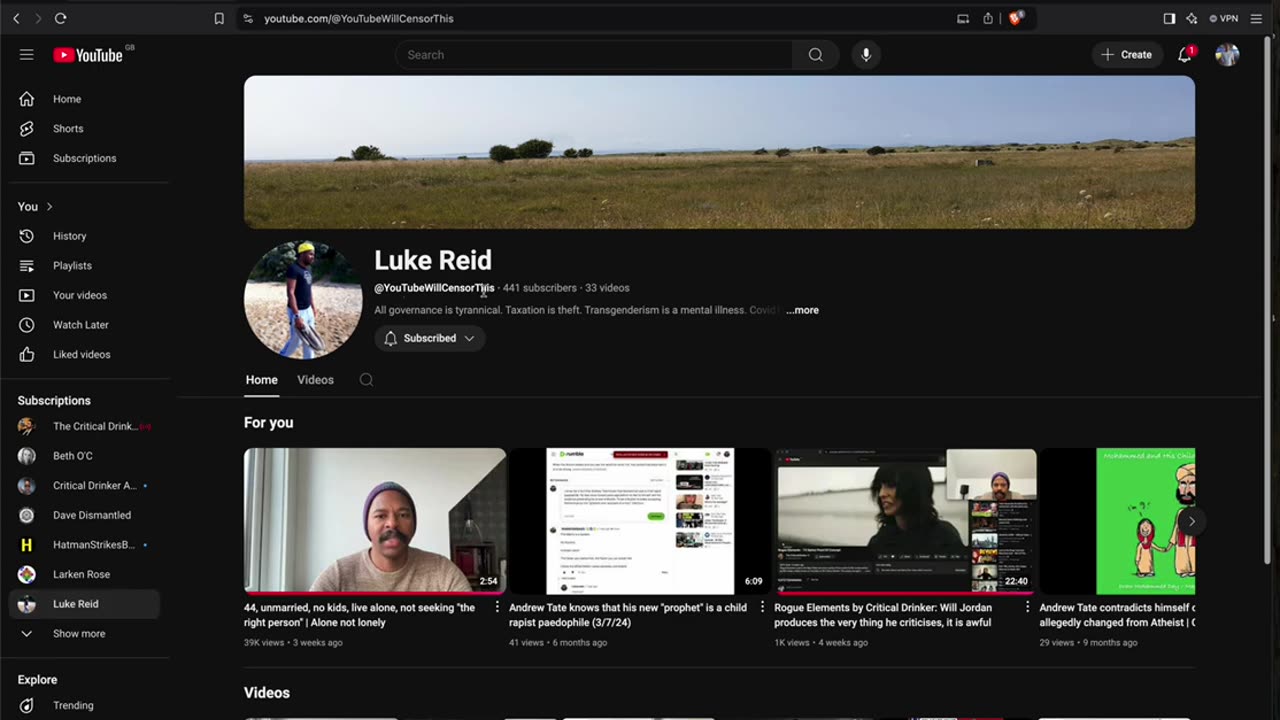Click the channel banner image
Viewport: 1280px width, 720px height.
tap(719, 152)
